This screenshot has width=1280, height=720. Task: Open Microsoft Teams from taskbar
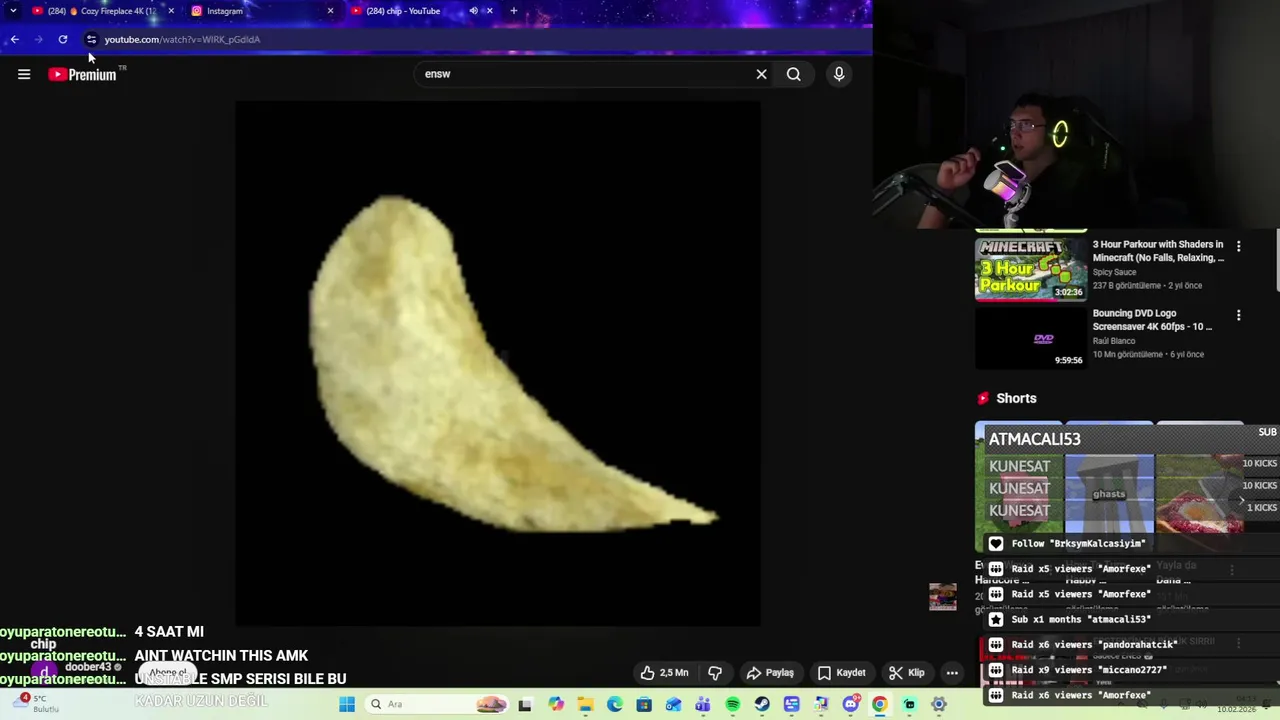pyautogui.click(x=702, y=704)
